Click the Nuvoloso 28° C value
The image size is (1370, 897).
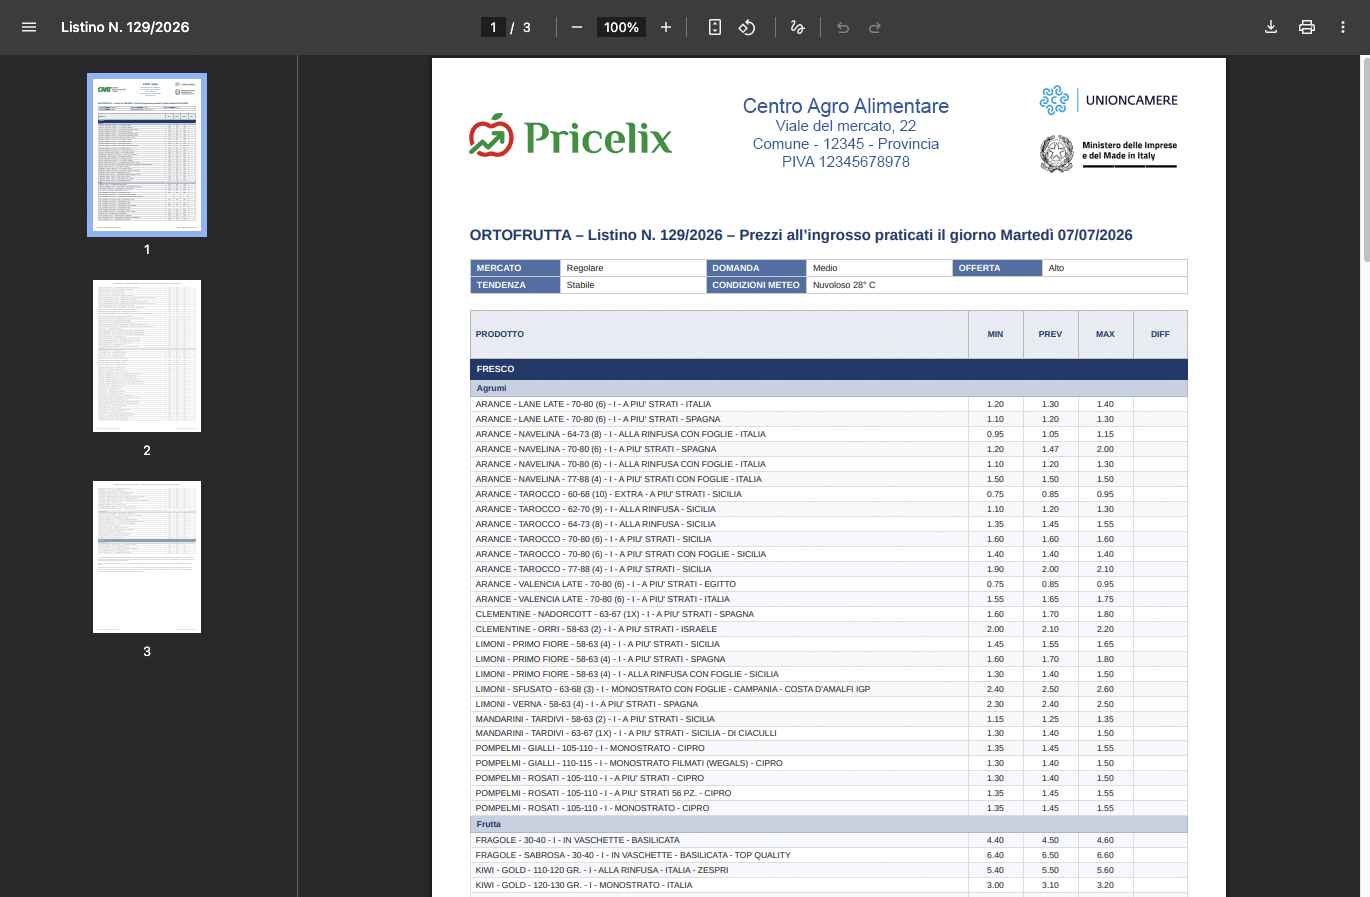pos(844,285)
